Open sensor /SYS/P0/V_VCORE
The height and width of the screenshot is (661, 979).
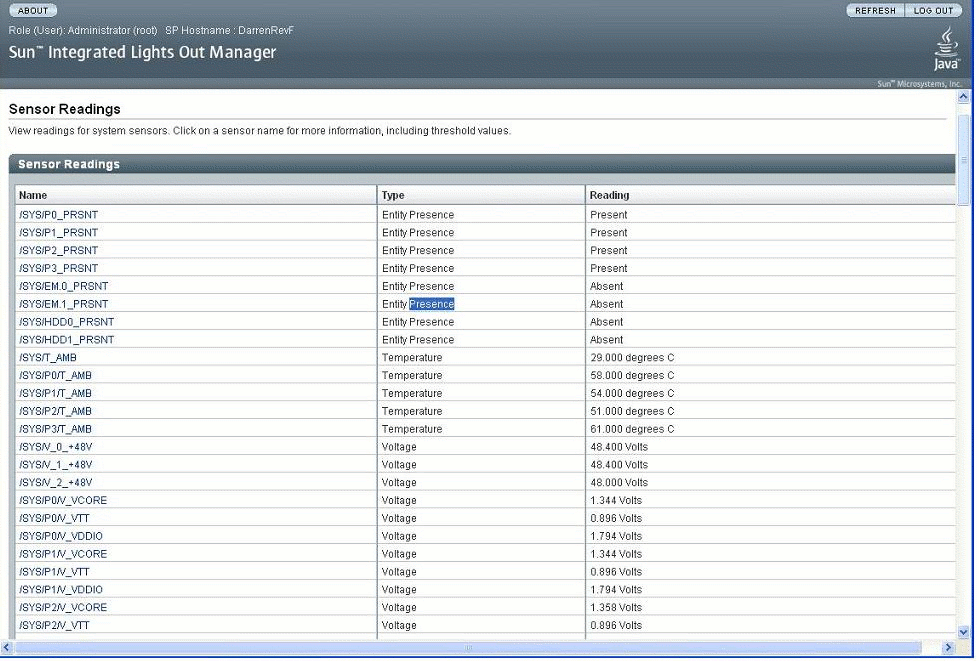[x=62, y=501]
